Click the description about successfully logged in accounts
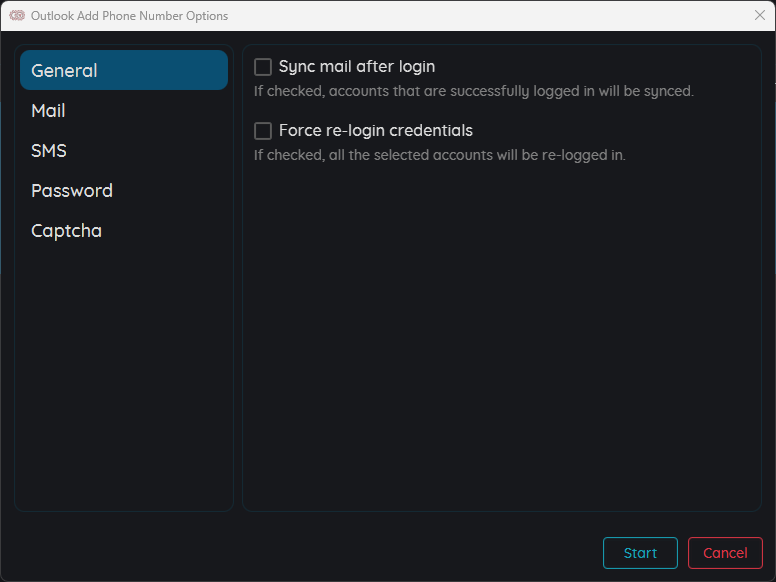 474,91
